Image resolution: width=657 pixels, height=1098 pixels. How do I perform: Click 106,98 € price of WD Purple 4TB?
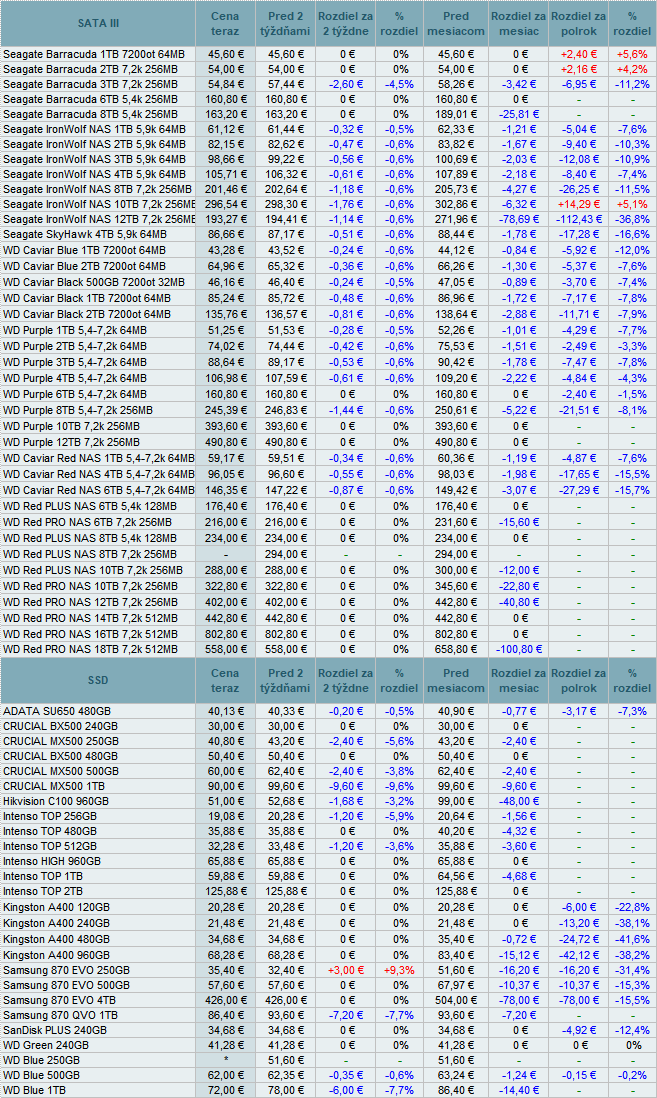pyautogui.click(x=225, y=378)
